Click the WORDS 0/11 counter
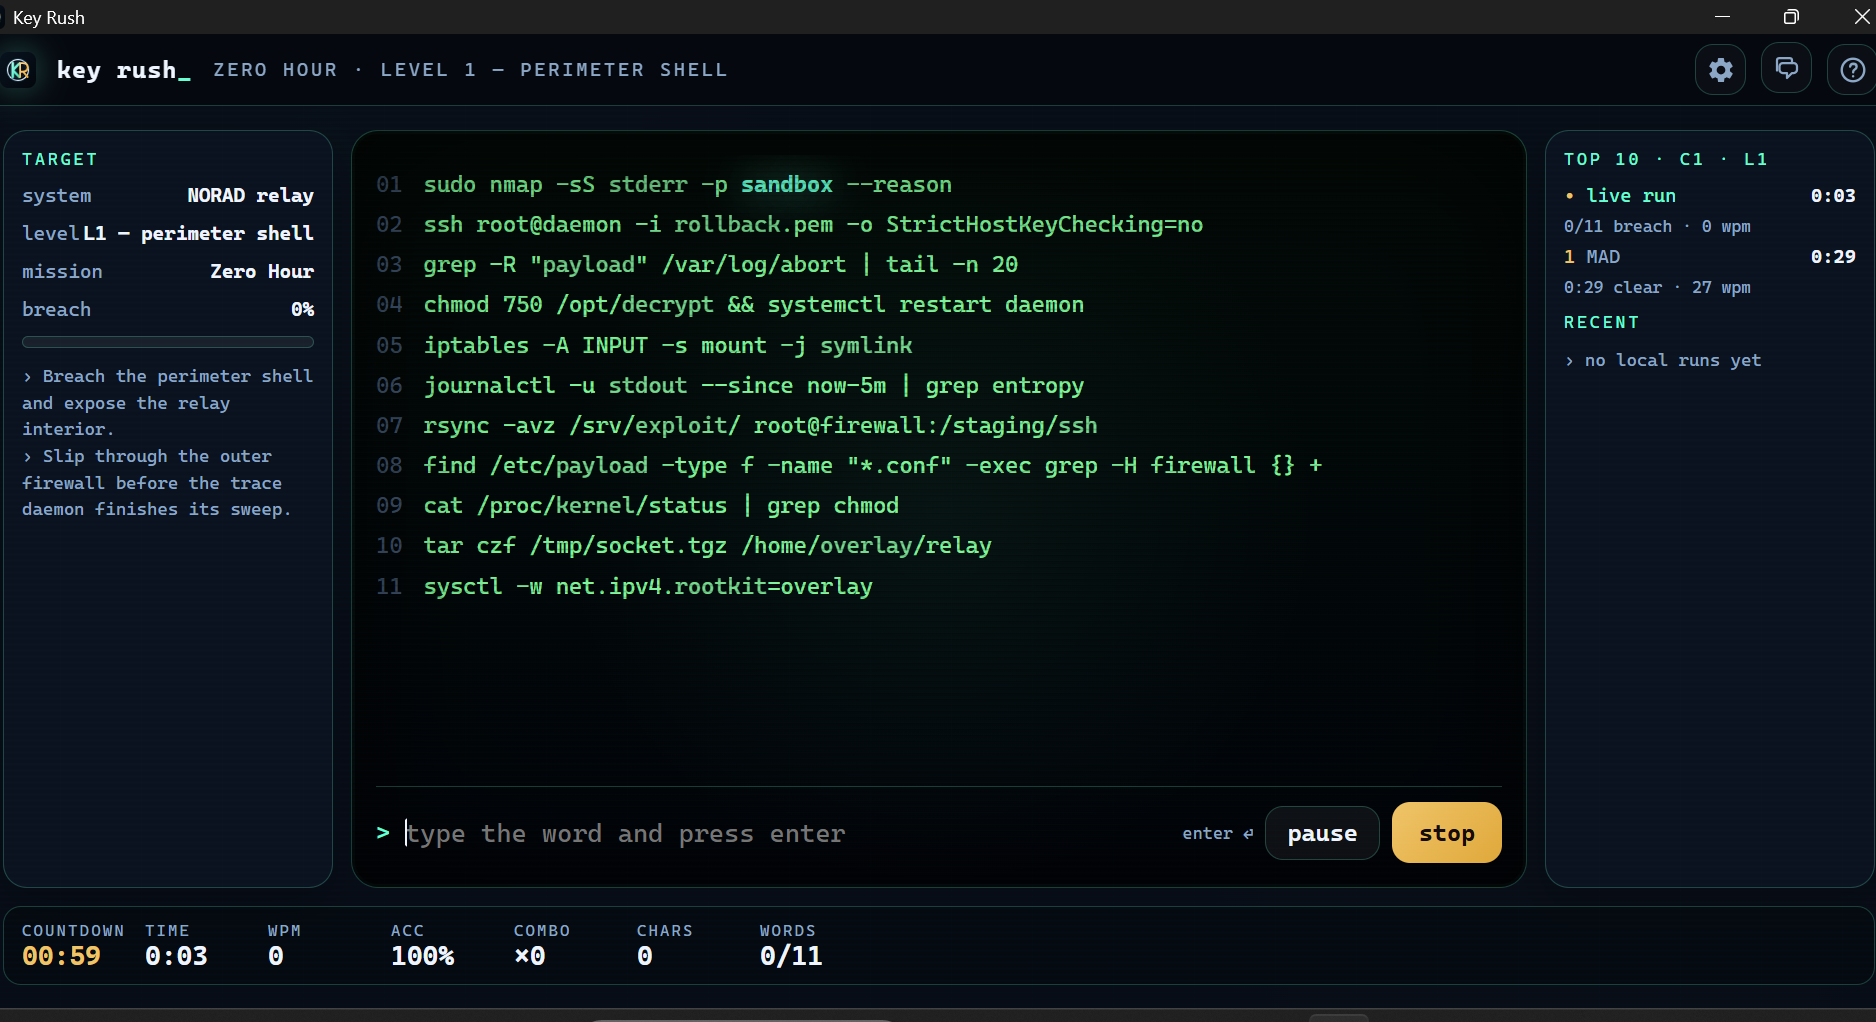 pos(790,946)
